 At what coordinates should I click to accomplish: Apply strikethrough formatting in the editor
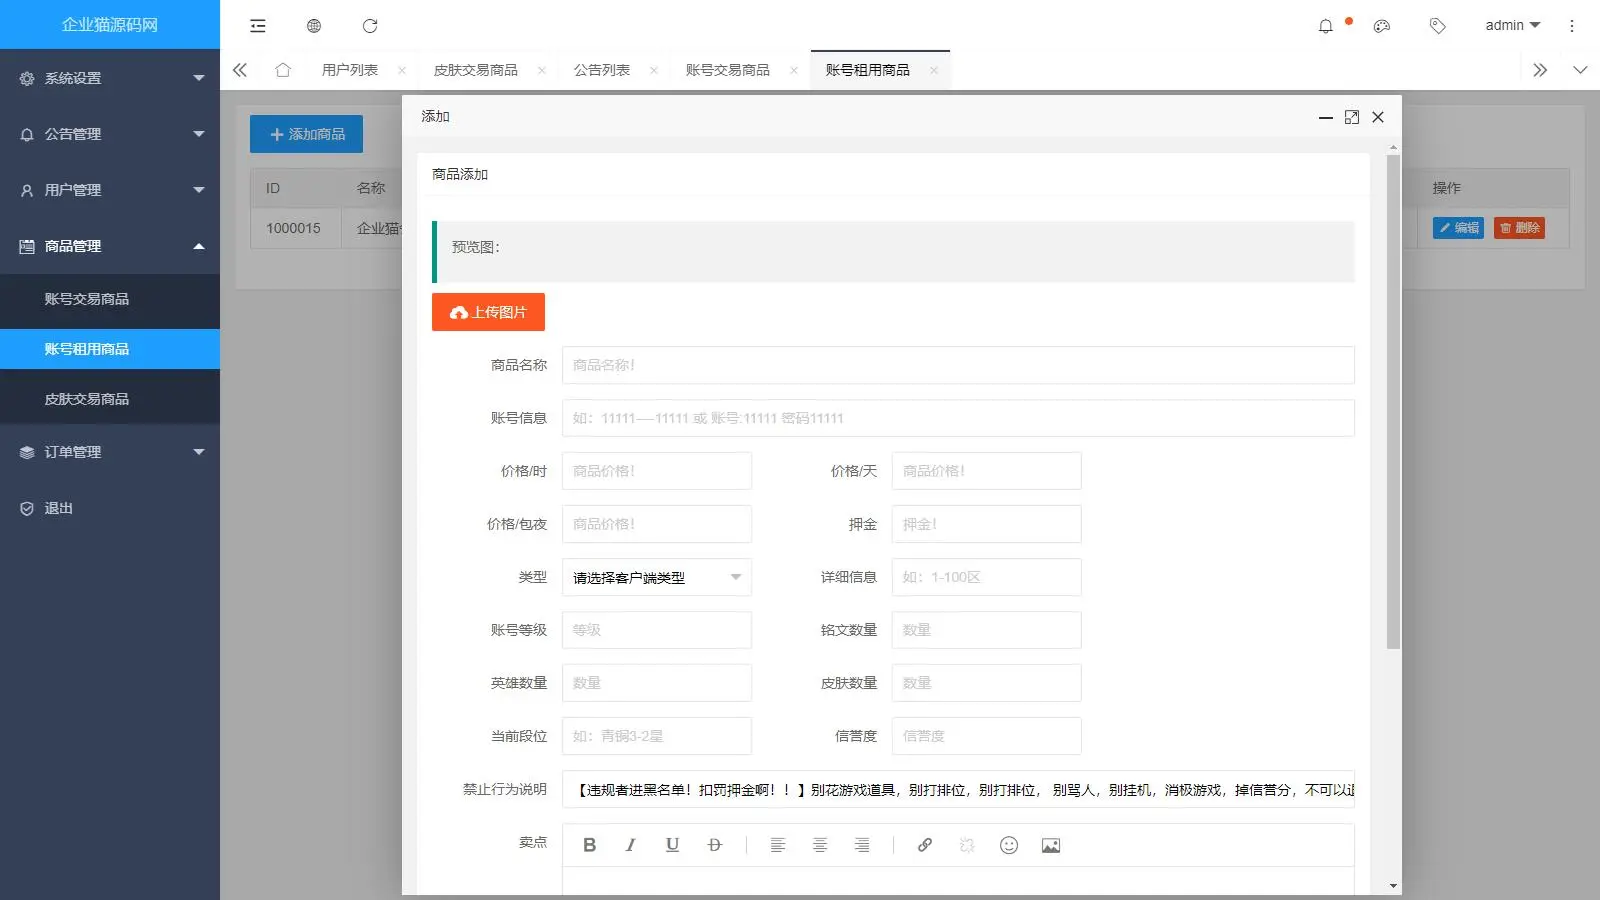click(x=714, y=845)
